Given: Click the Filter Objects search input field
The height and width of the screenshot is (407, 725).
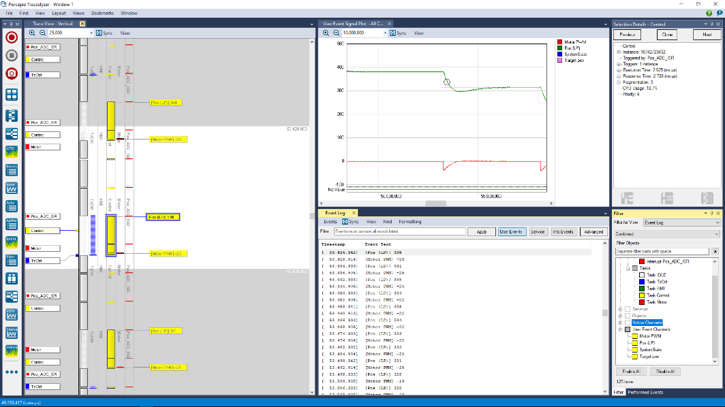Looking at the screenshot, I should [x=662, y=251].
